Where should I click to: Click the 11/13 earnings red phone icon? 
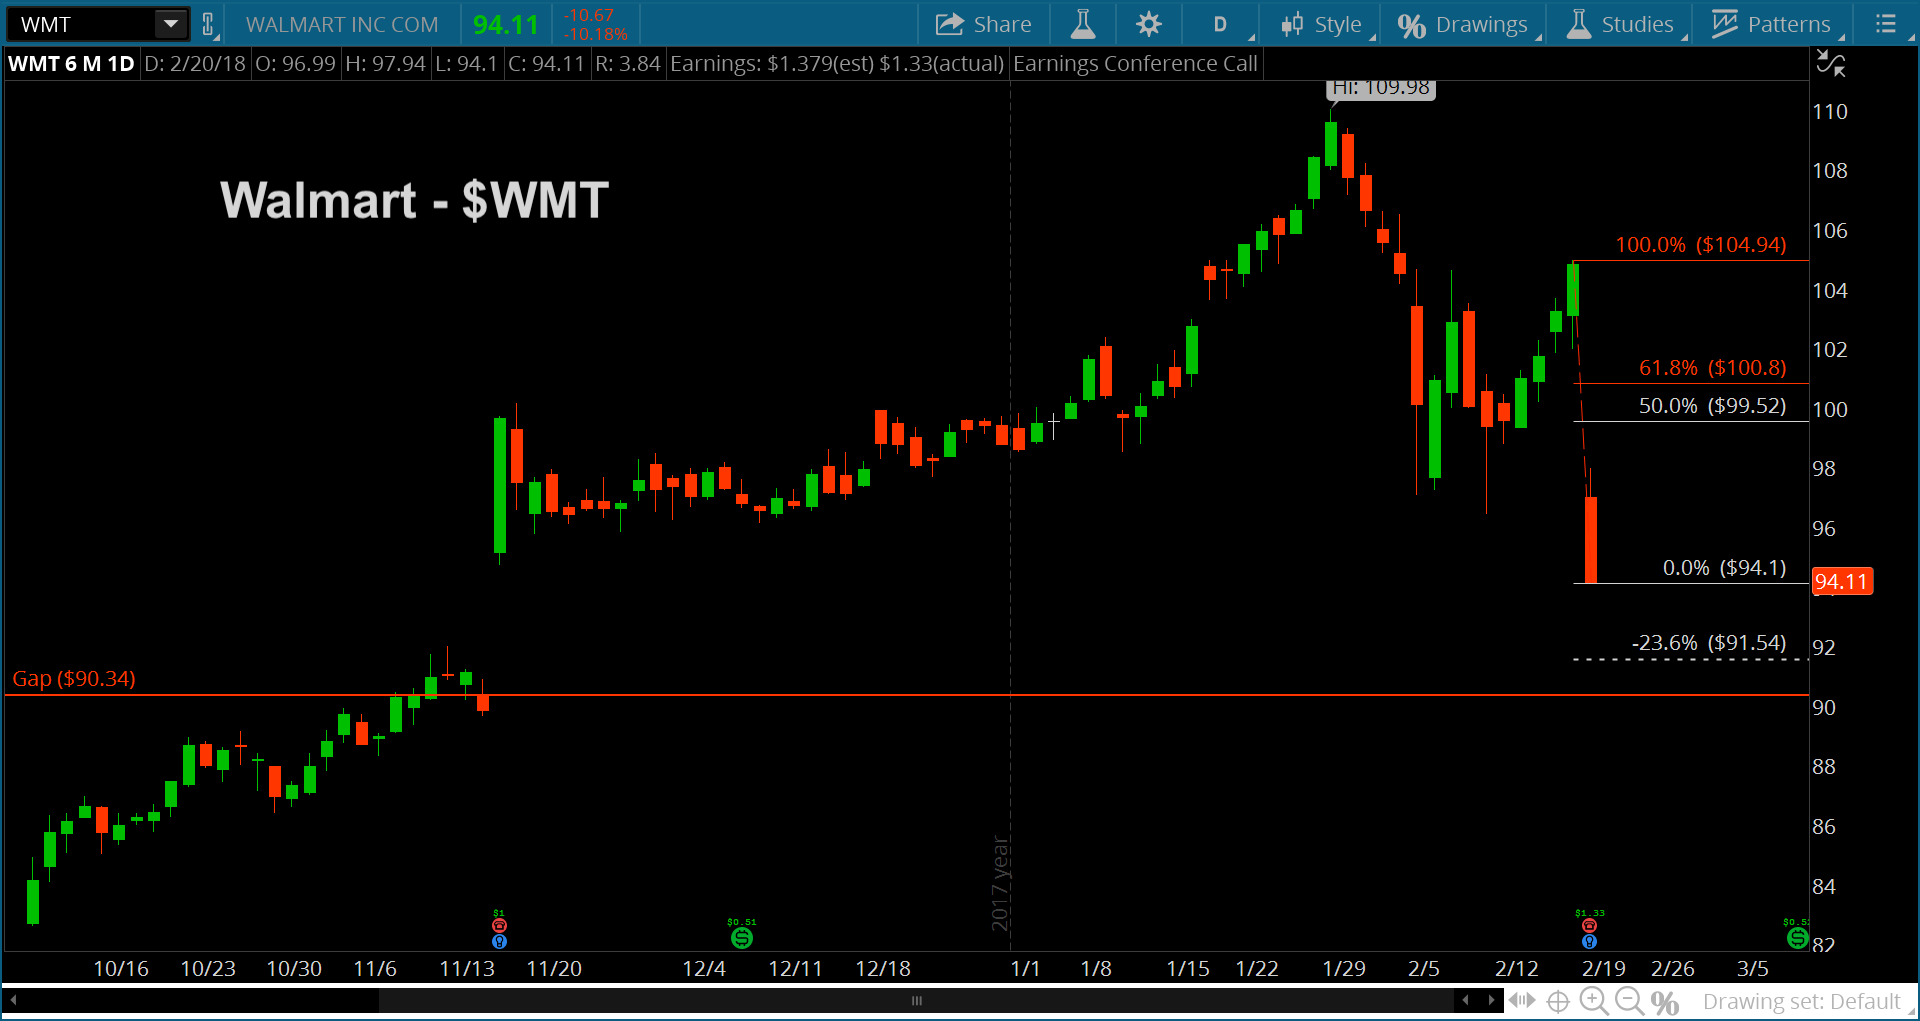[x=499, y=926]
